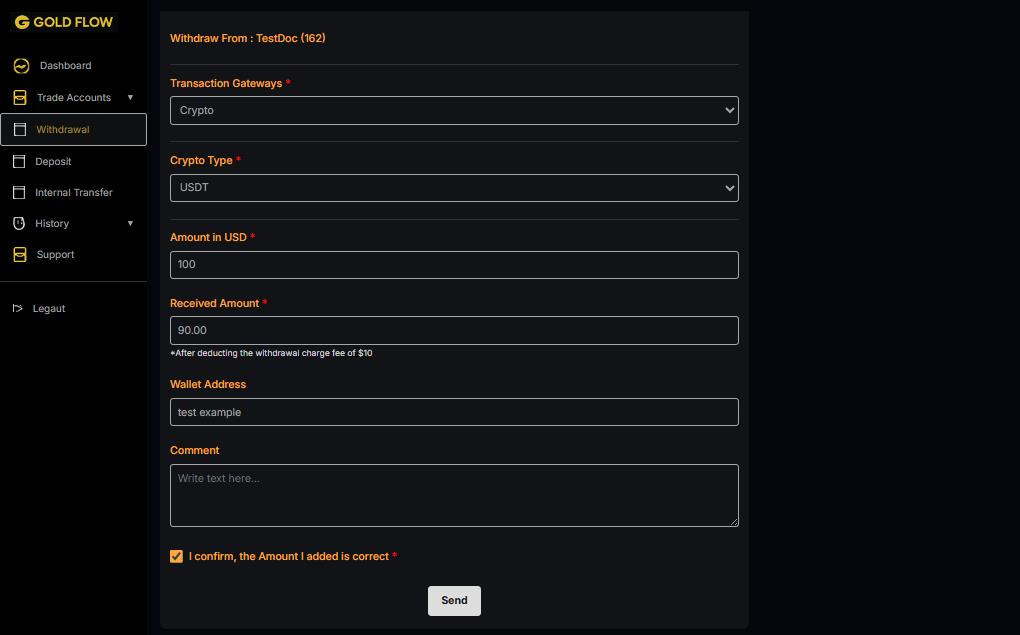
Task: Open the Transaction Gateways dropdown
Action: [x=454, y=111]
